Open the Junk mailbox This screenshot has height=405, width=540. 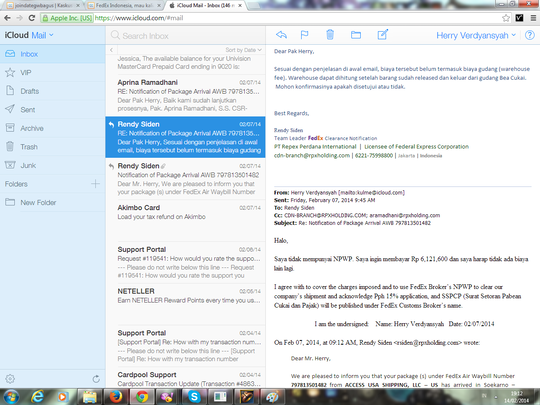[x=53, y=166]
